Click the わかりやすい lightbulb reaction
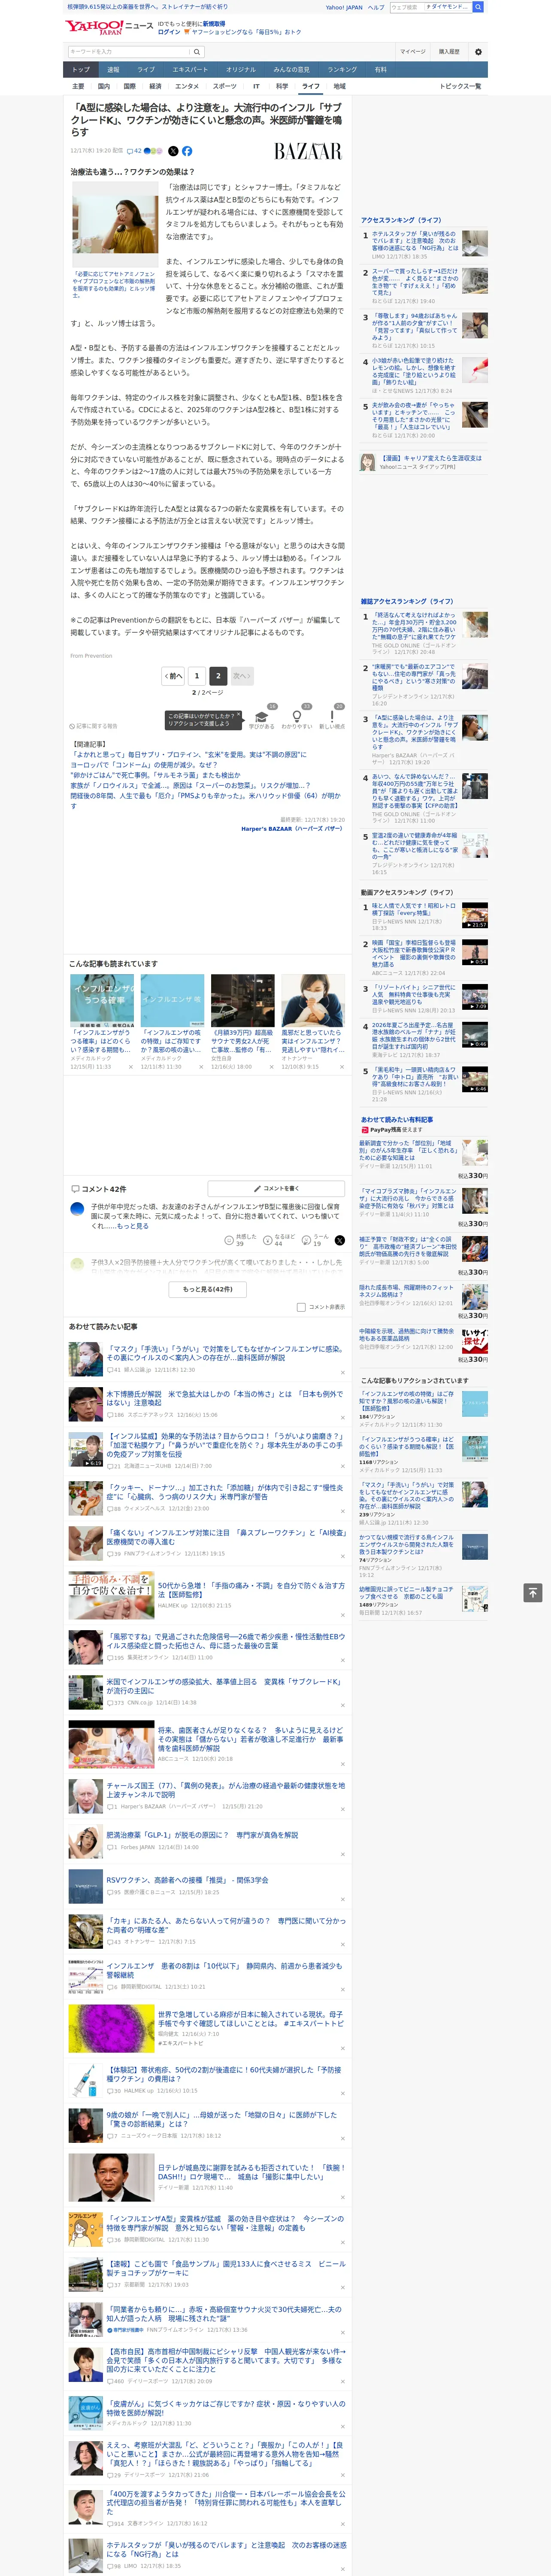Viewport: 551px width, 2576px height. [x=297, y=717]
